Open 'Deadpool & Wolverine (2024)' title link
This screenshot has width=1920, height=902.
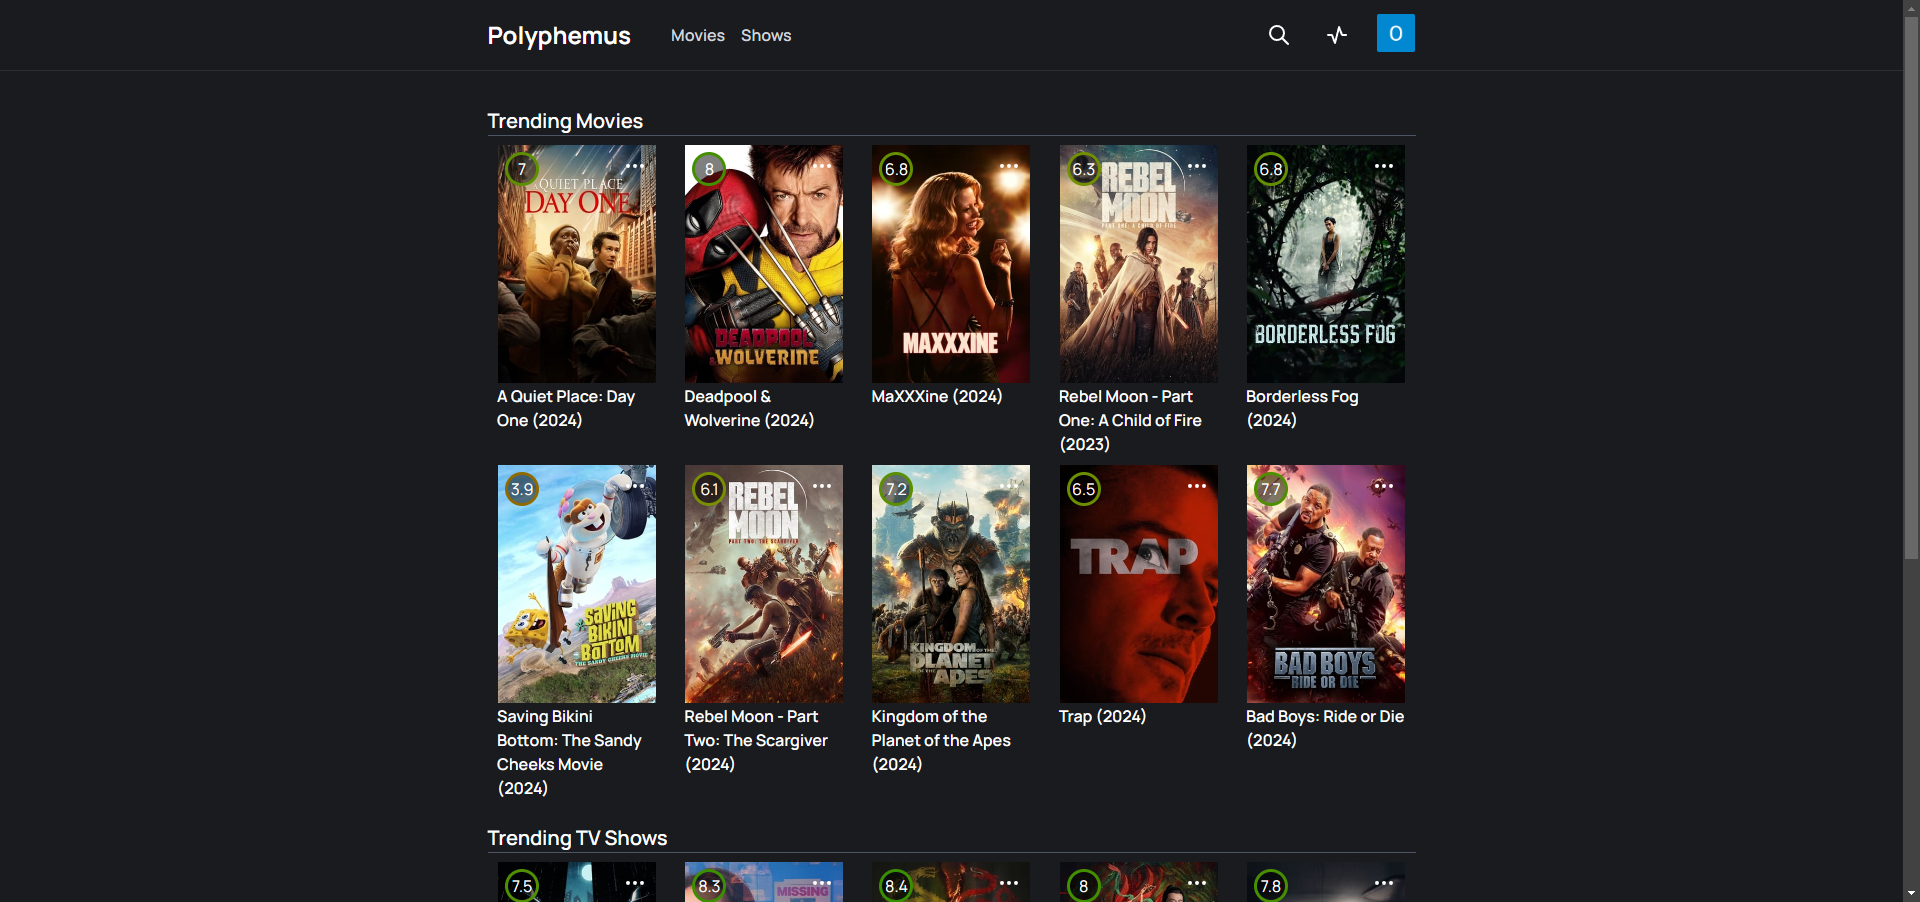[x=749, y=408]
